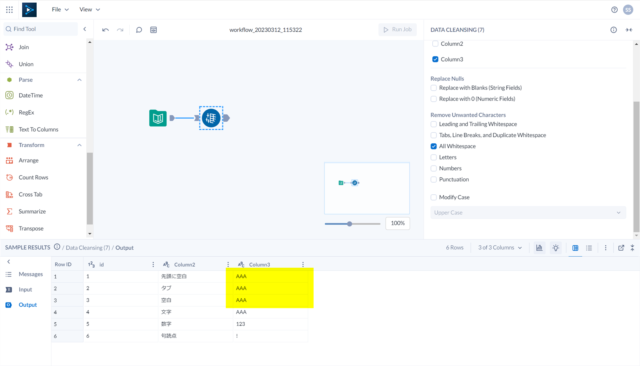640x366 pixels.
Task: Open the results chart profile icon
Action: [539, 248]
